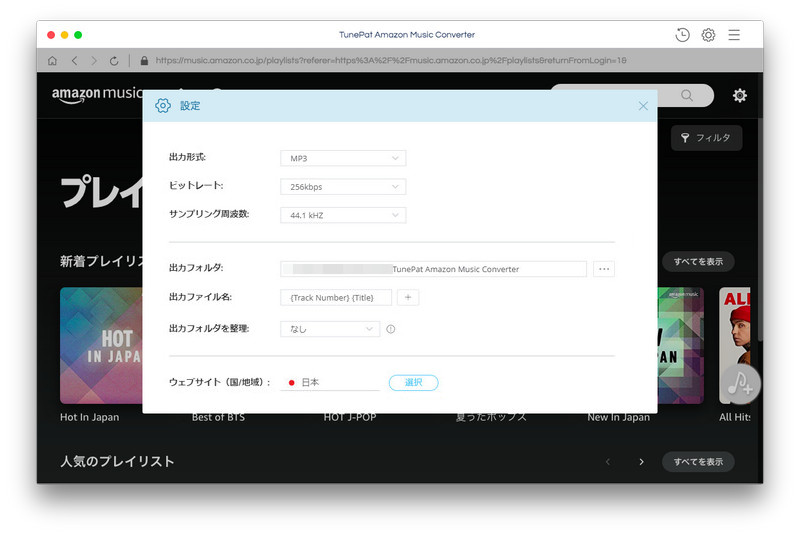This screenshot has width=800, height=536.
Task: Open 出力フォルダを整理 なし dropdown
Action: 330,329
